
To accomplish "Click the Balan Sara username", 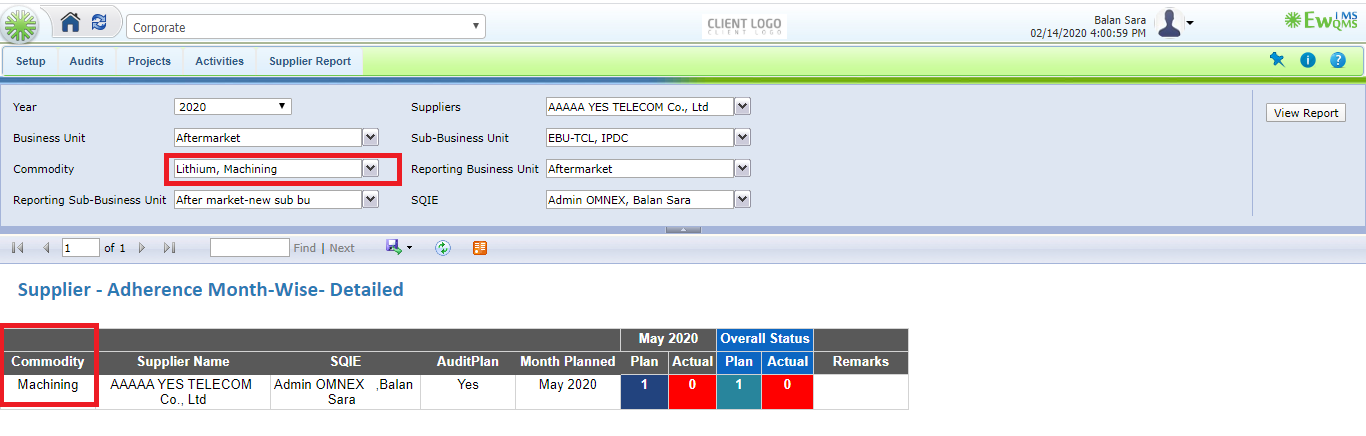I will tap(1120, 20).
